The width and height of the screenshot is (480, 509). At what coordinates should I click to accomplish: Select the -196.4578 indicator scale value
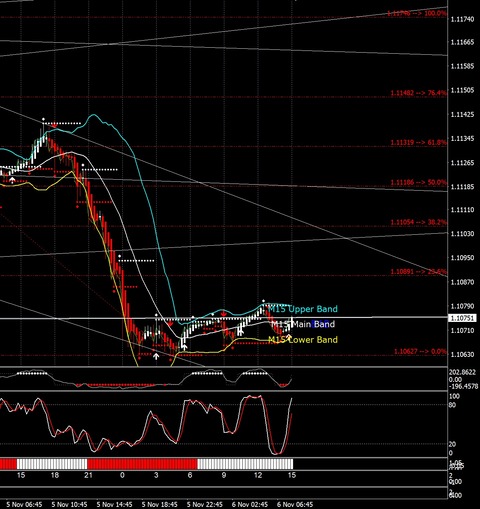(x=464, y=386)
